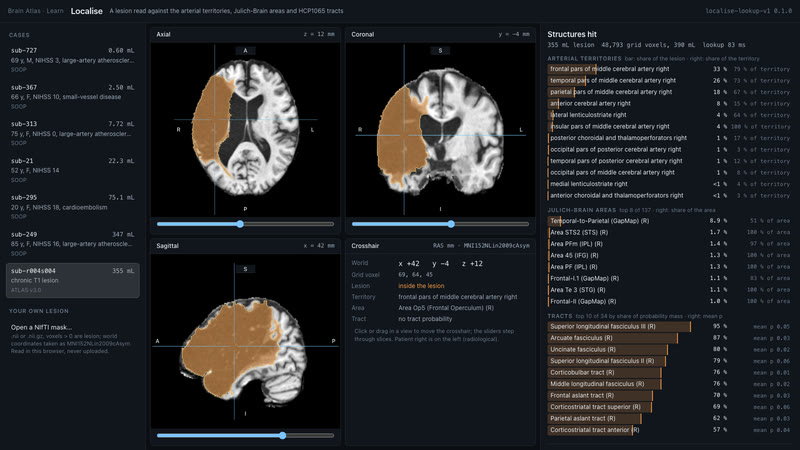
Task: Click the coronal brain view image
Action: (x=440, y=130)
